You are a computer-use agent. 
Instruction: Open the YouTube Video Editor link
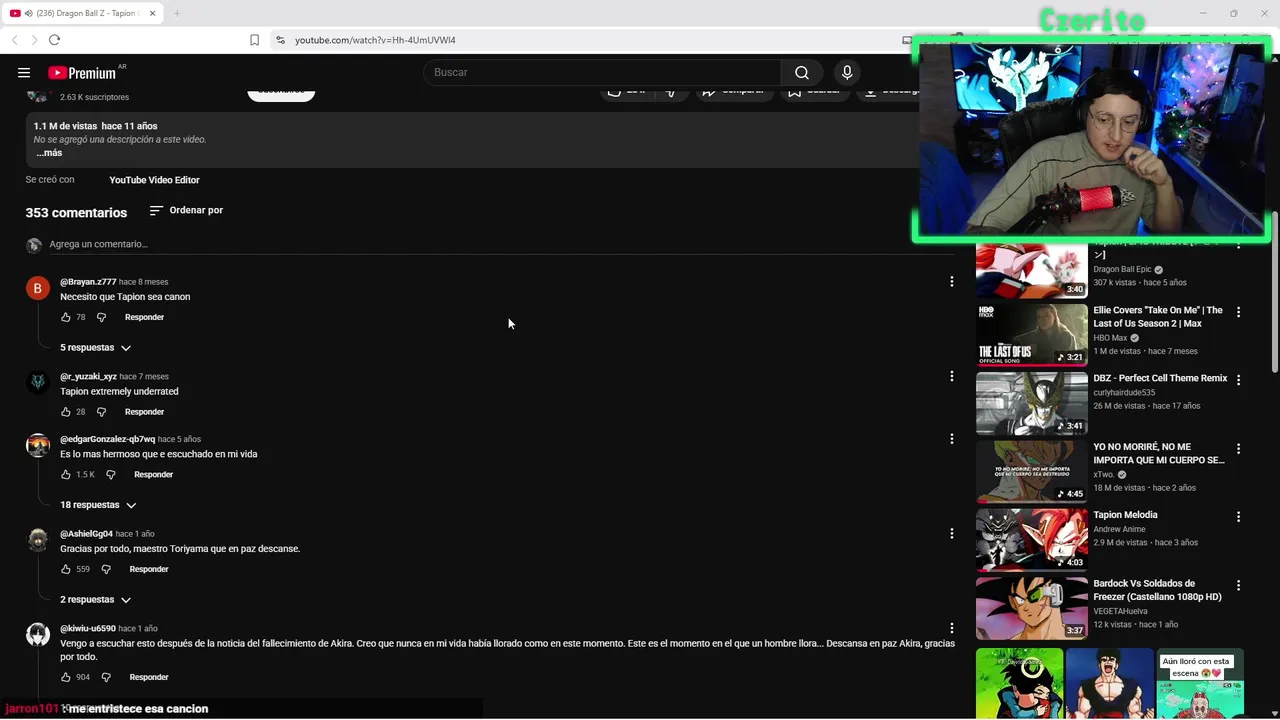click(154, 180)
